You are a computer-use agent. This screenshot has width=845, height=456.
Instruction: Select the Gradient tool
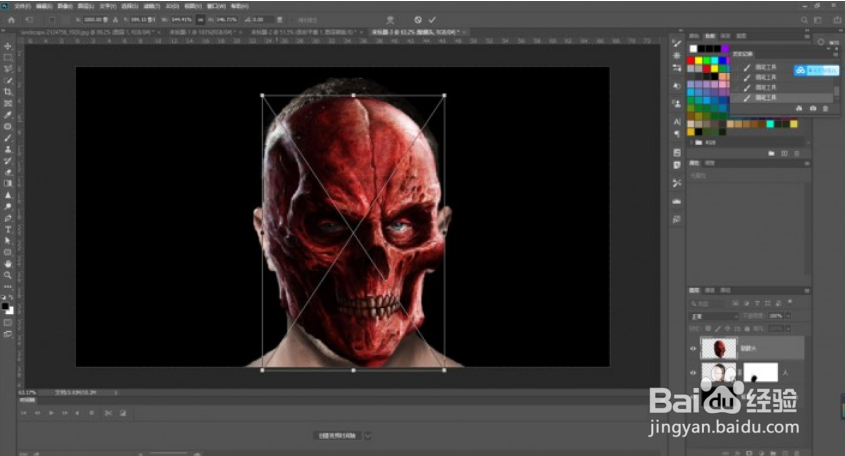point(8,184)
